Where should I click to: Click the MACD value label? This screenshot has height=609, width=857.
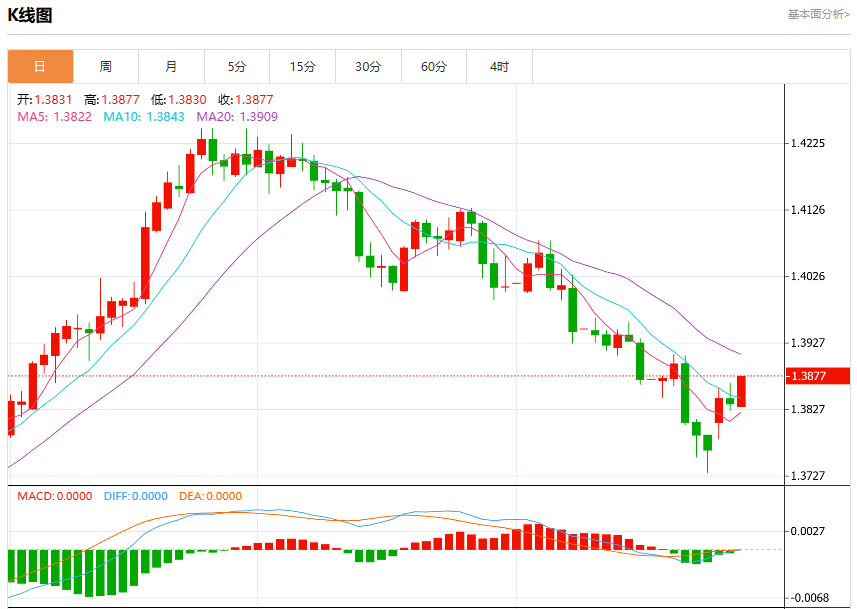tap(55, 496)
